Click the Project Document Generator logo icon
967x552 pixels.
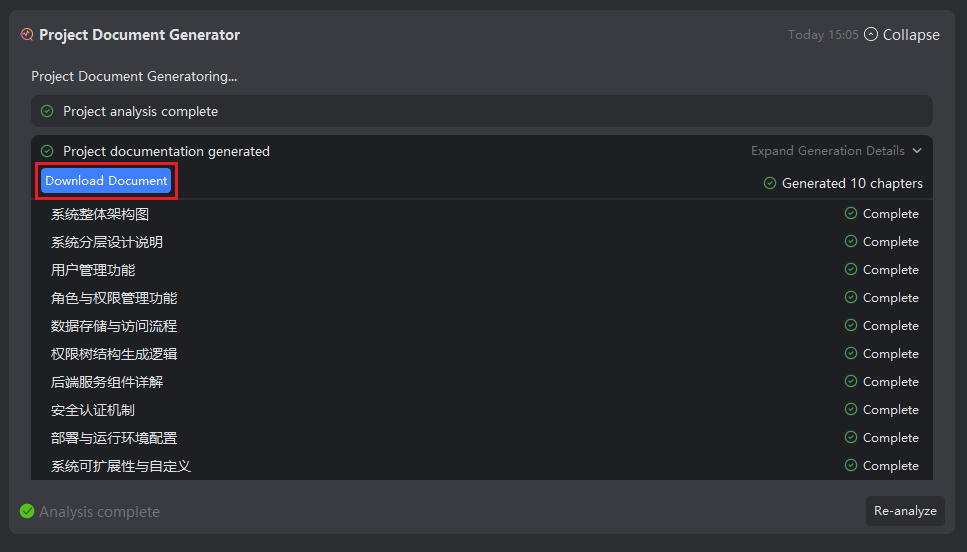coord(27,35)
